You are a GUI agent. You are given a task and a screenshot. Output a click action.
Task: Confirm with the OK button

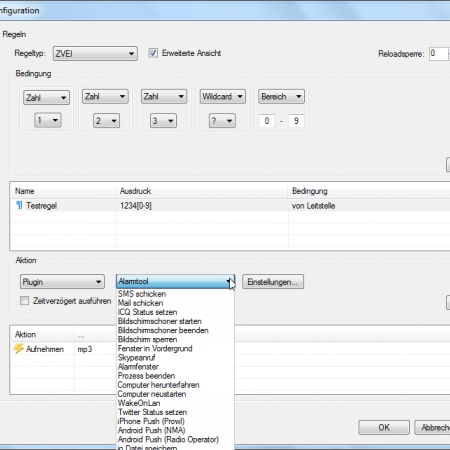coord(384,428)
